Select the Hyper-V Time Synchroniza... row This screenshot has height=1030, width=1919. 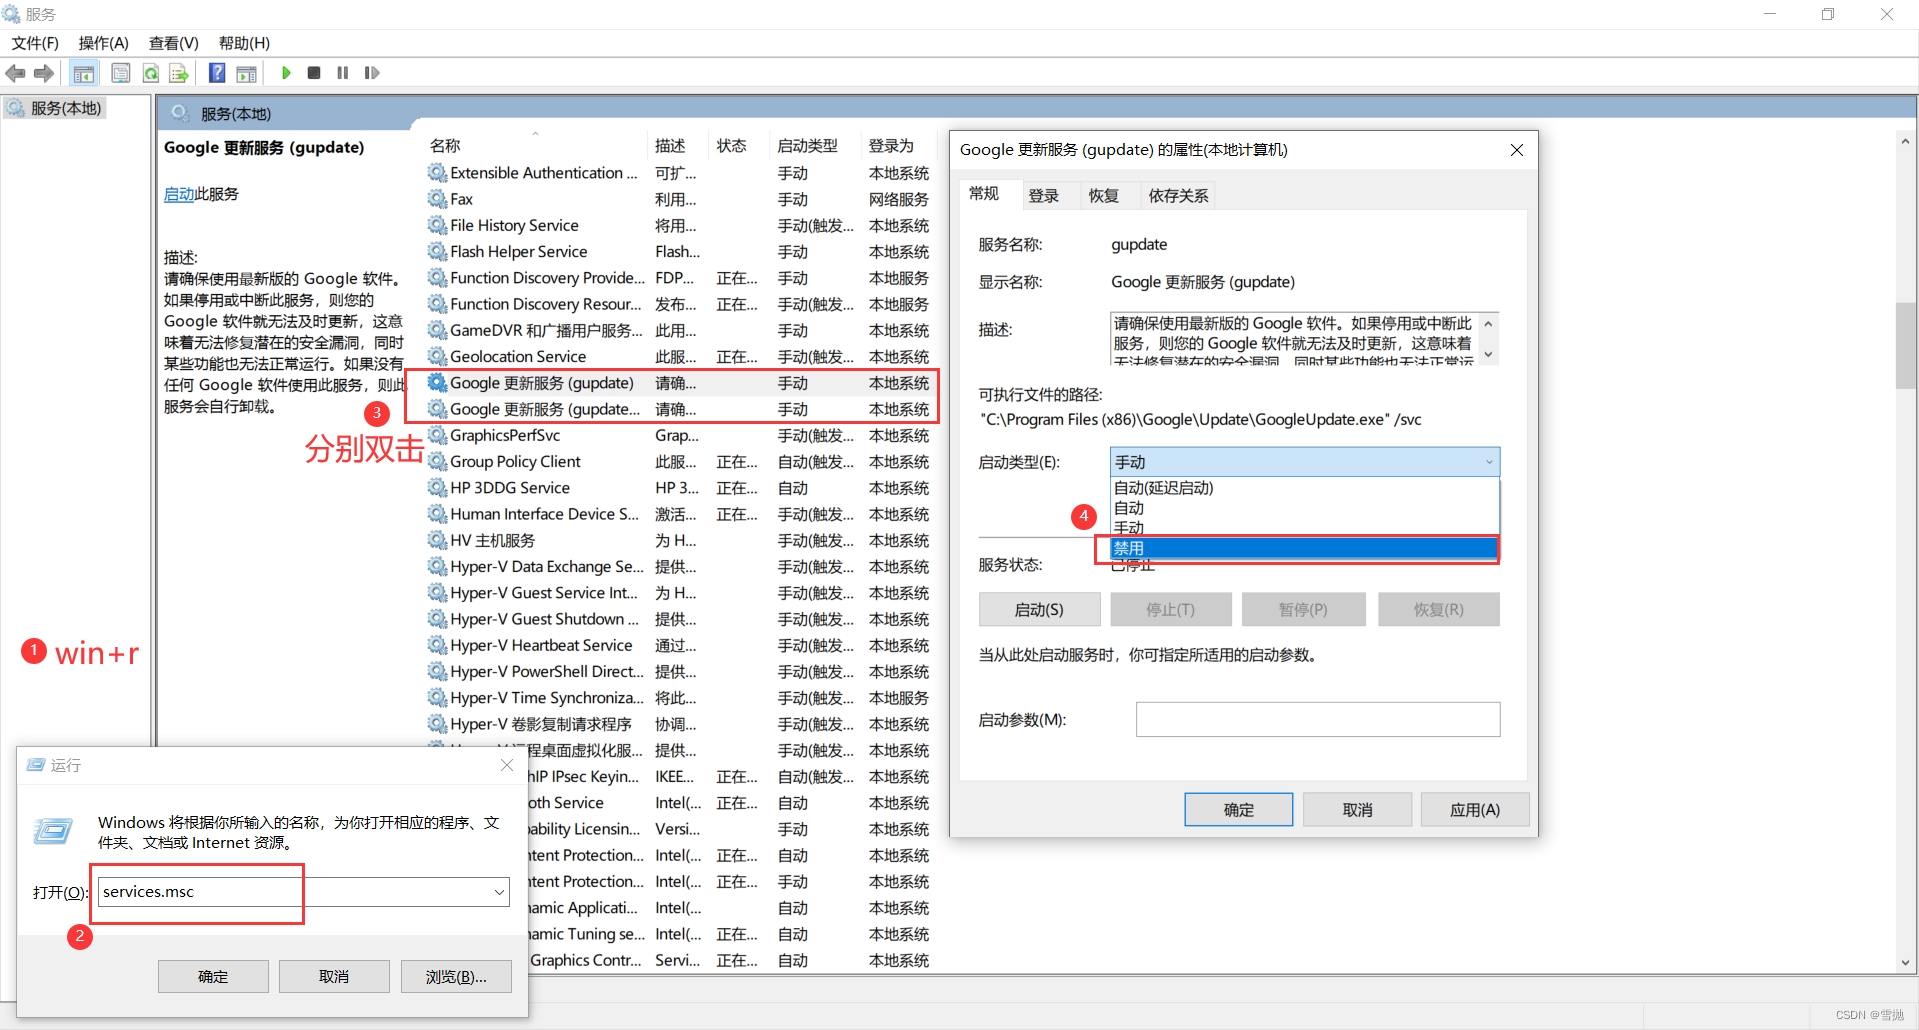pyautogui.click(x=680, y=698)
